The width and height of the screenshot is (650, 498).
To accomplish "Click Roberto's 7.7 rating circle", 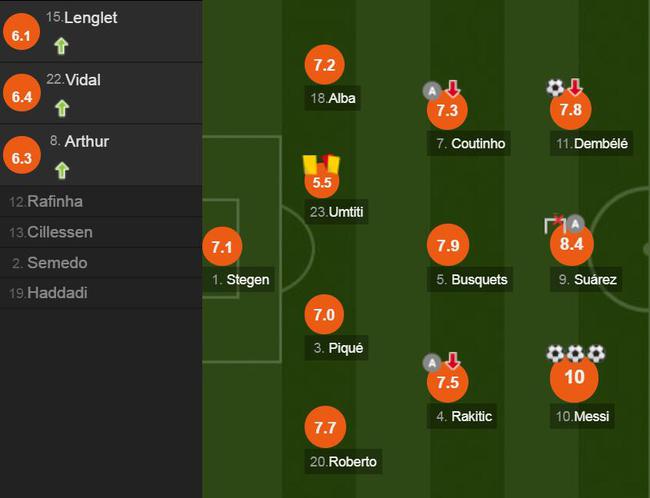I will tap(323, 429).
